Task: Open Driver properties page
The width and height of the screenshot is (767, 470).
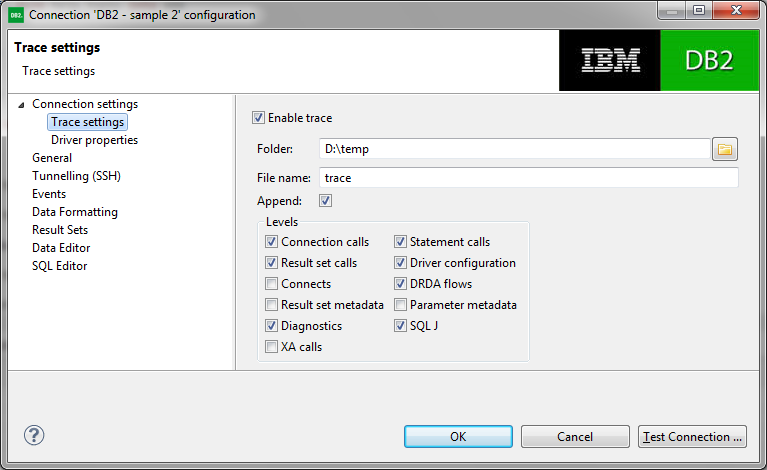Action: point(94,140)
